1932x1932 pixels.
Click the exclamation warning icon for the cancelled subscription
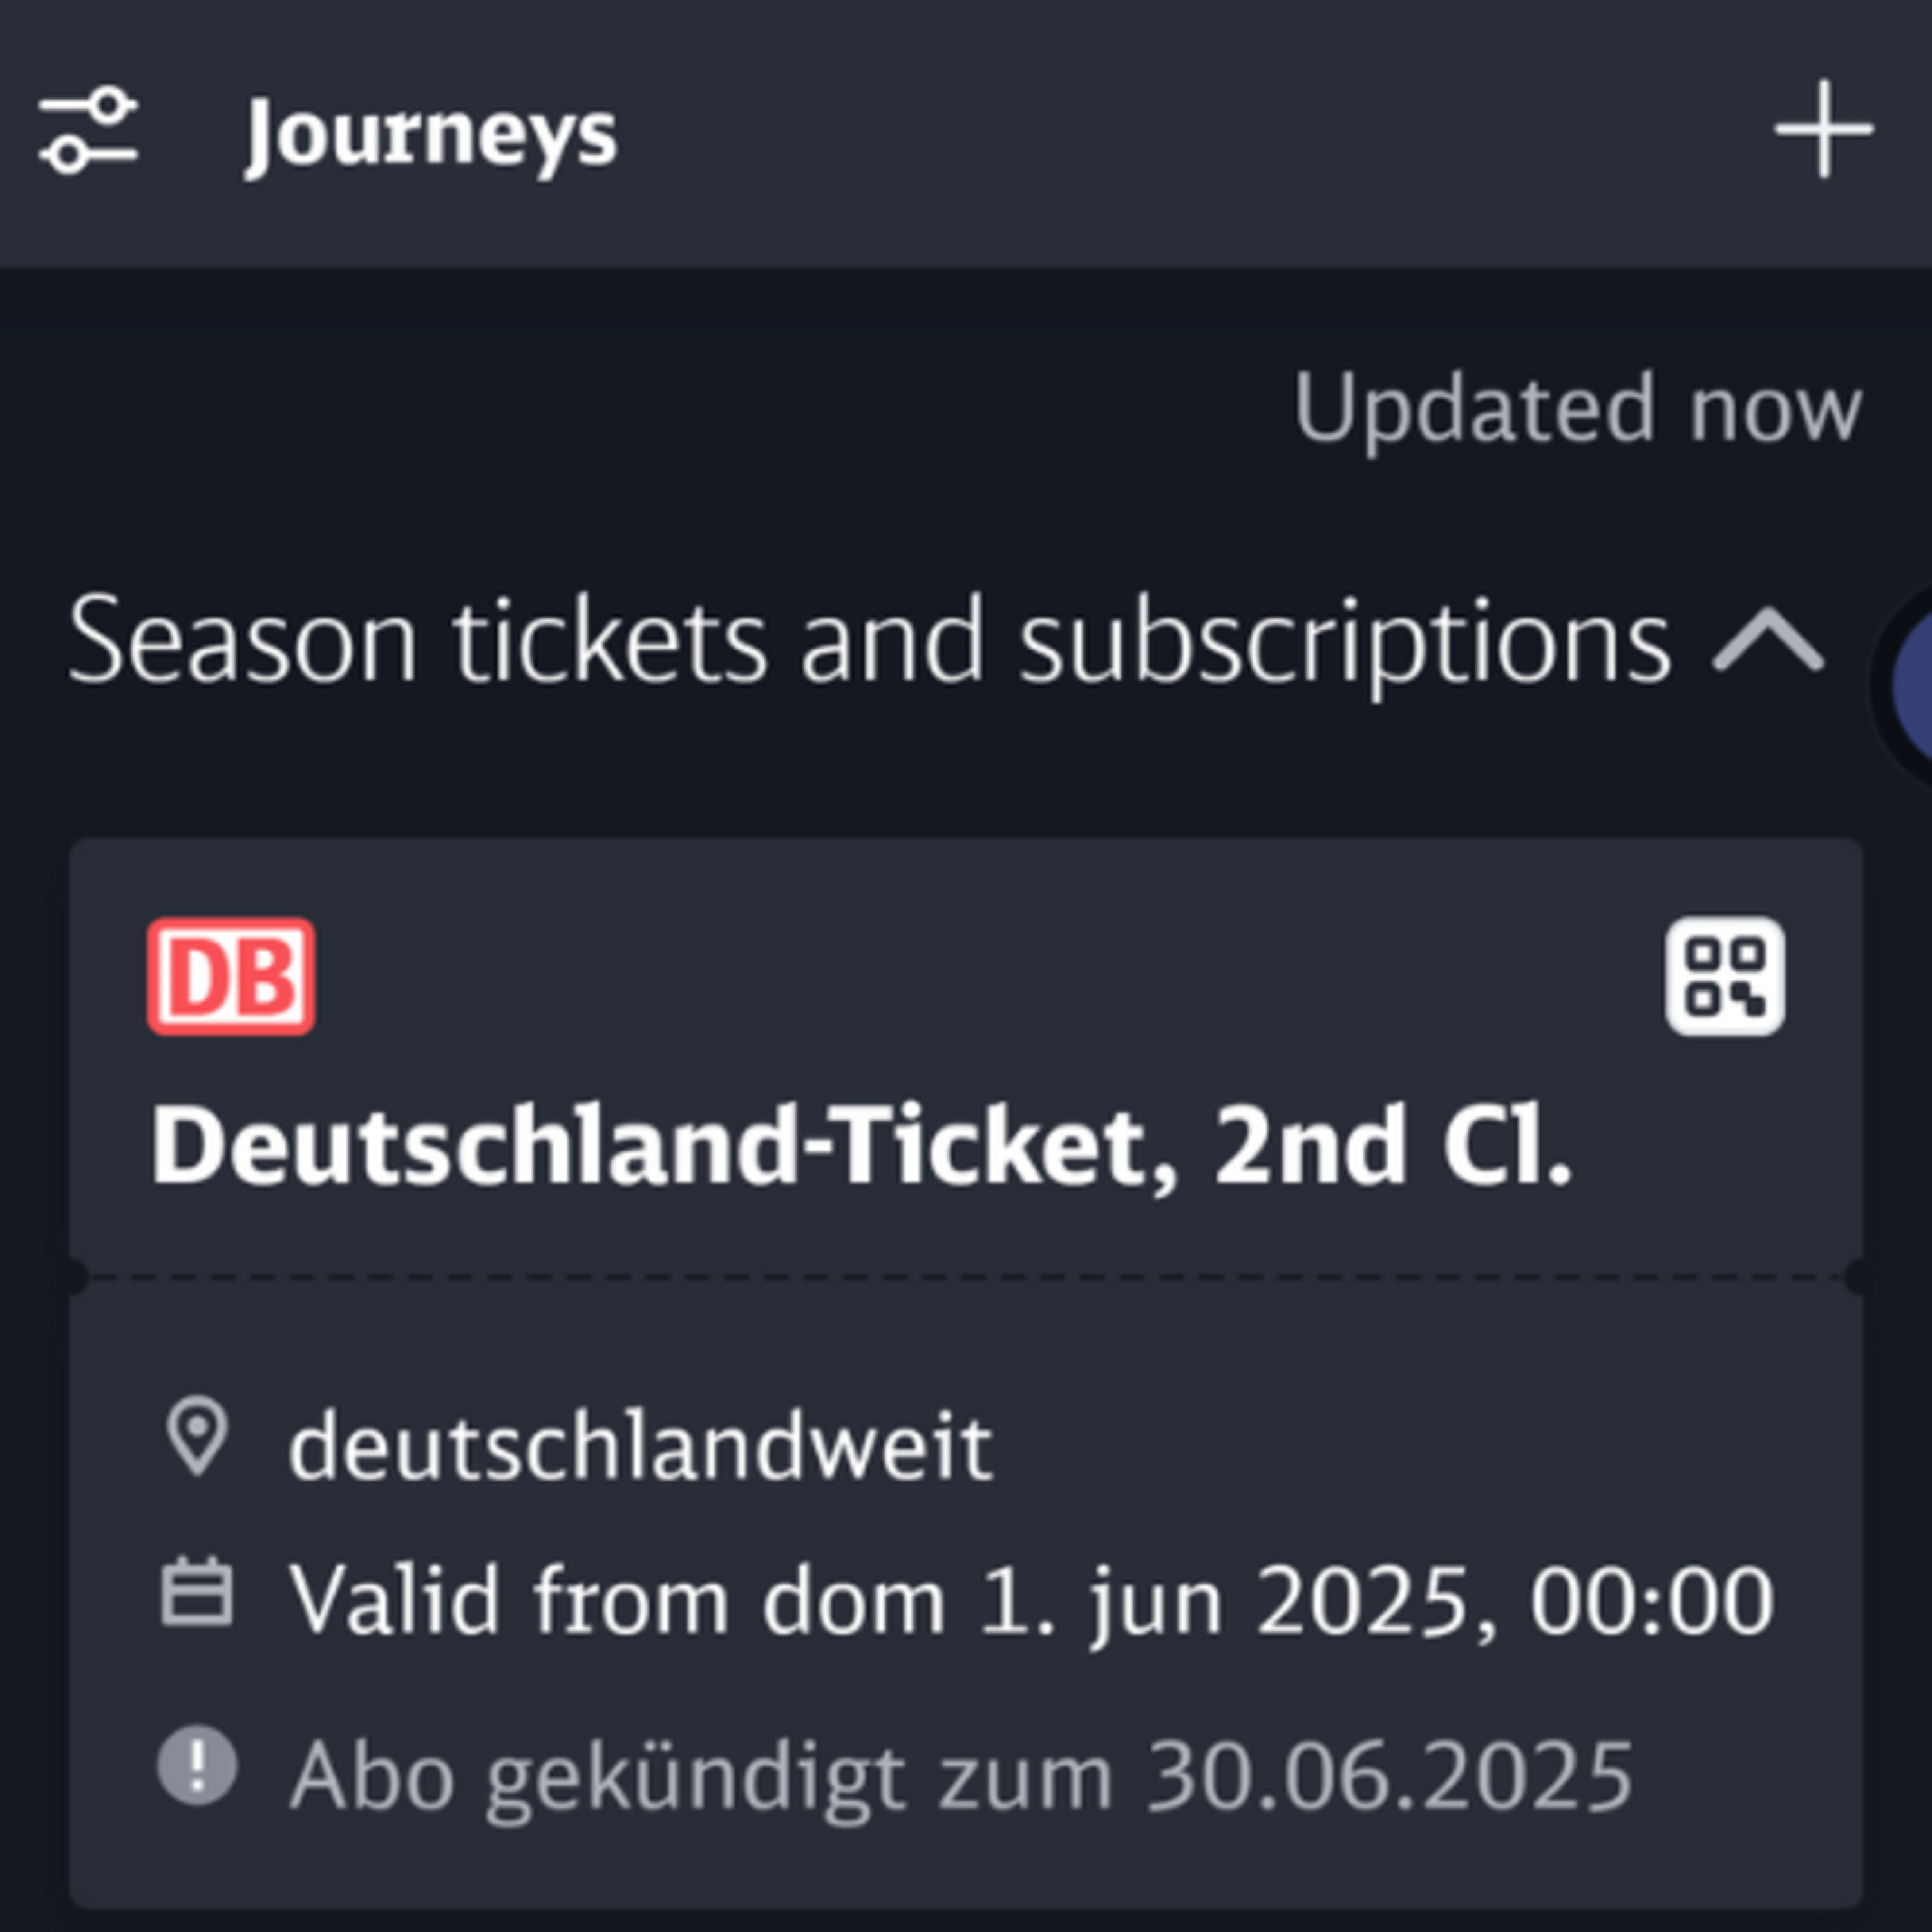197,1766
